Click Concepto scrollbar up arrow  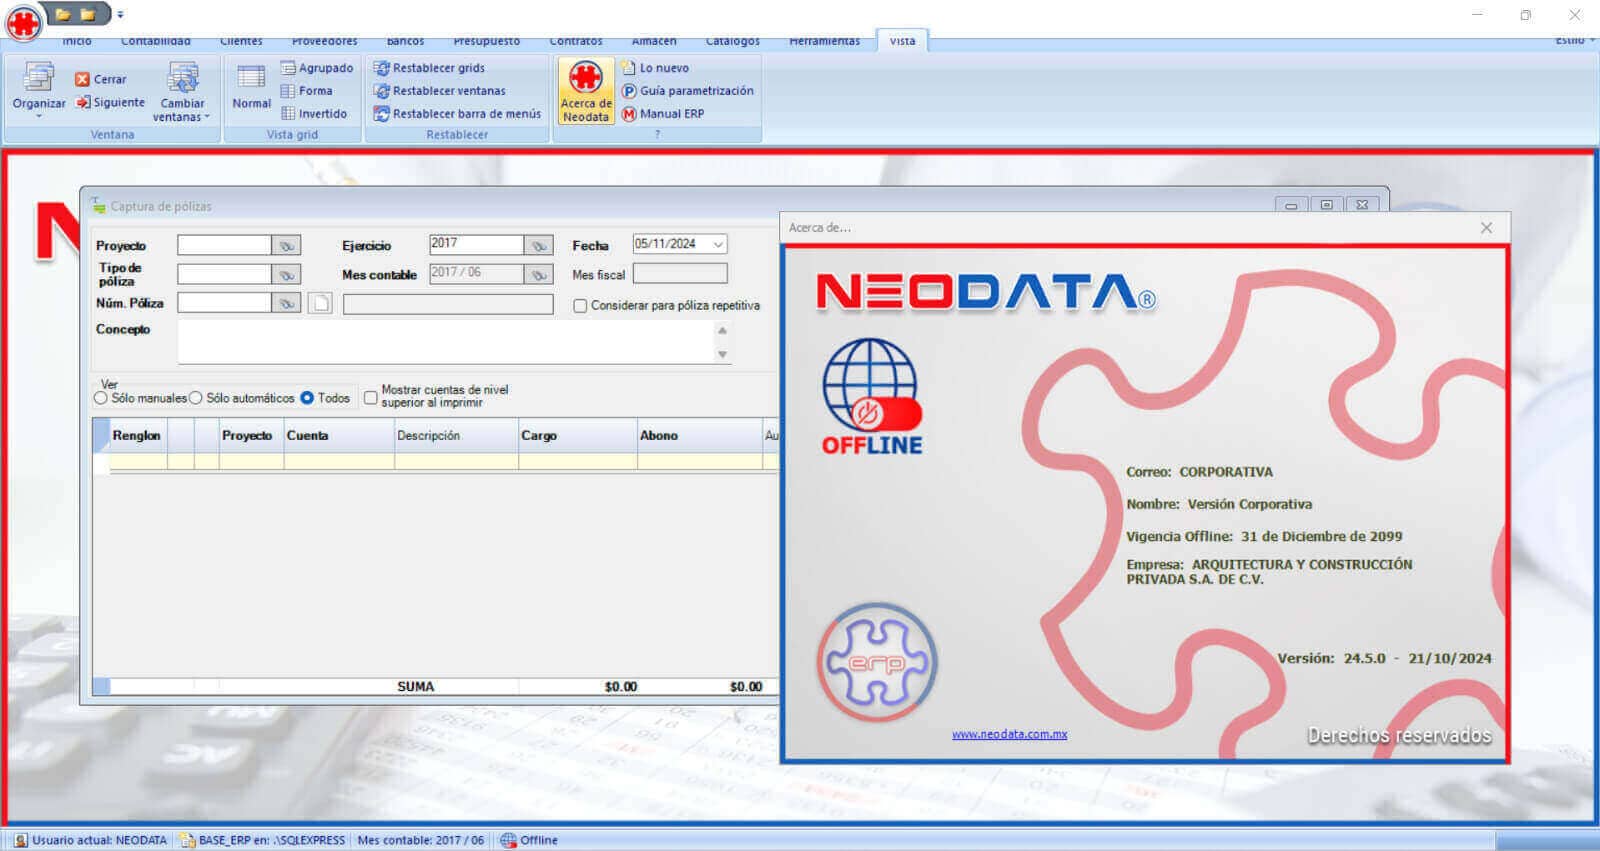(722, 330)
